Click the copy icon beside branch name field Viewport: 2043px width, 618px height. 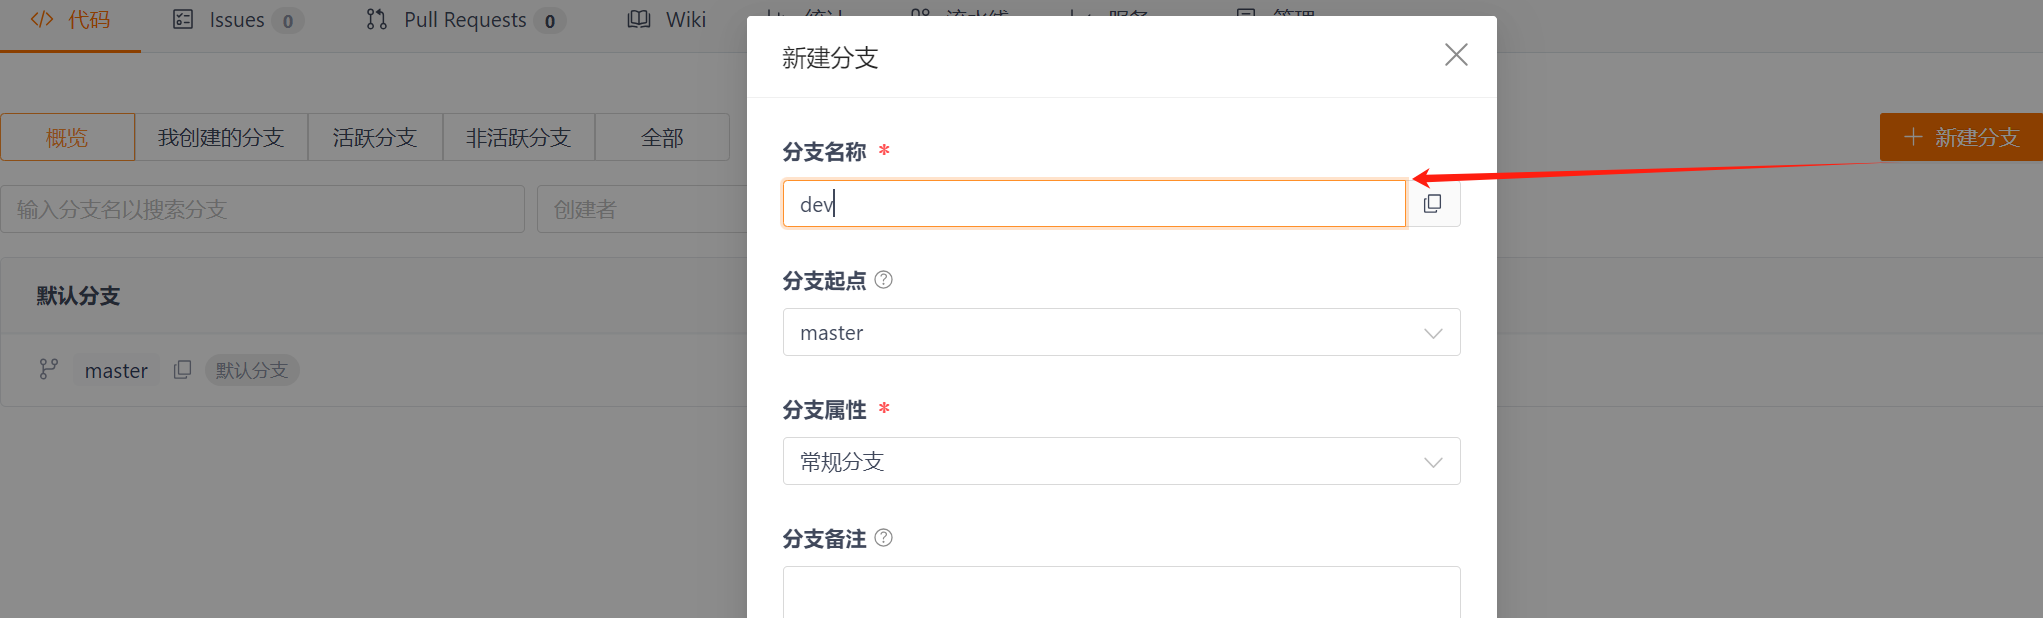coord(1433,204)
